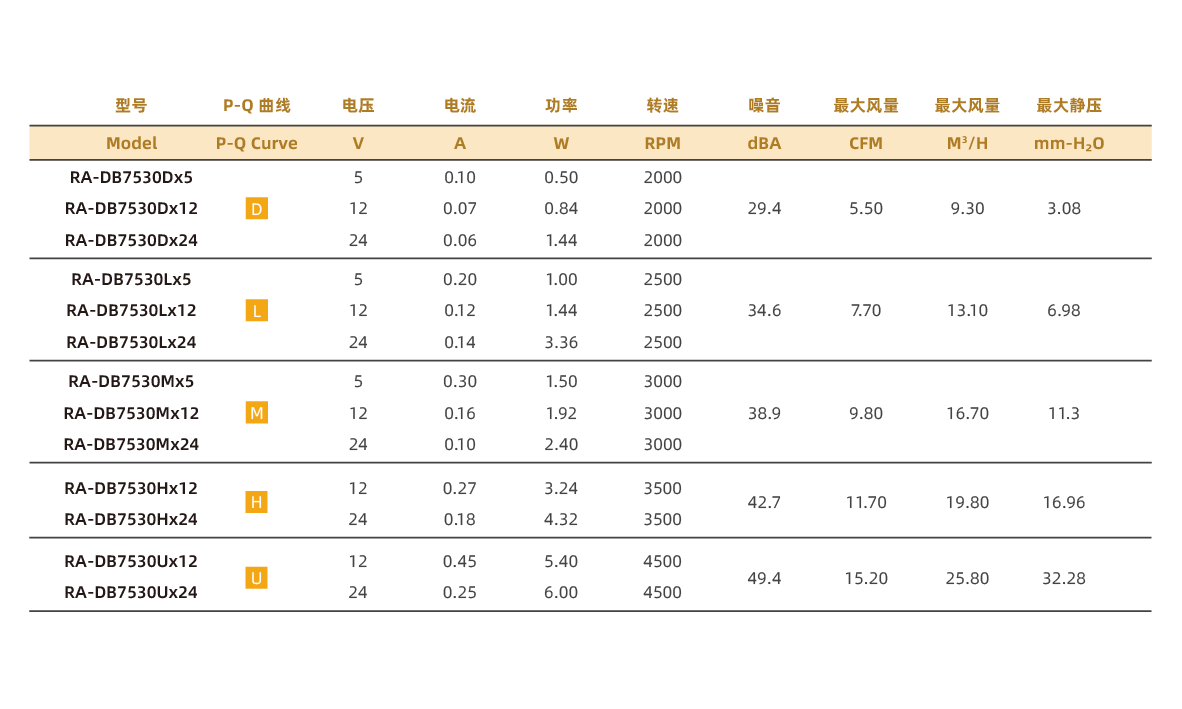This screenshot has width=1182, height=709.
Task: Select model RA-DB7530Lx12
Action: (x=131, y=310)
